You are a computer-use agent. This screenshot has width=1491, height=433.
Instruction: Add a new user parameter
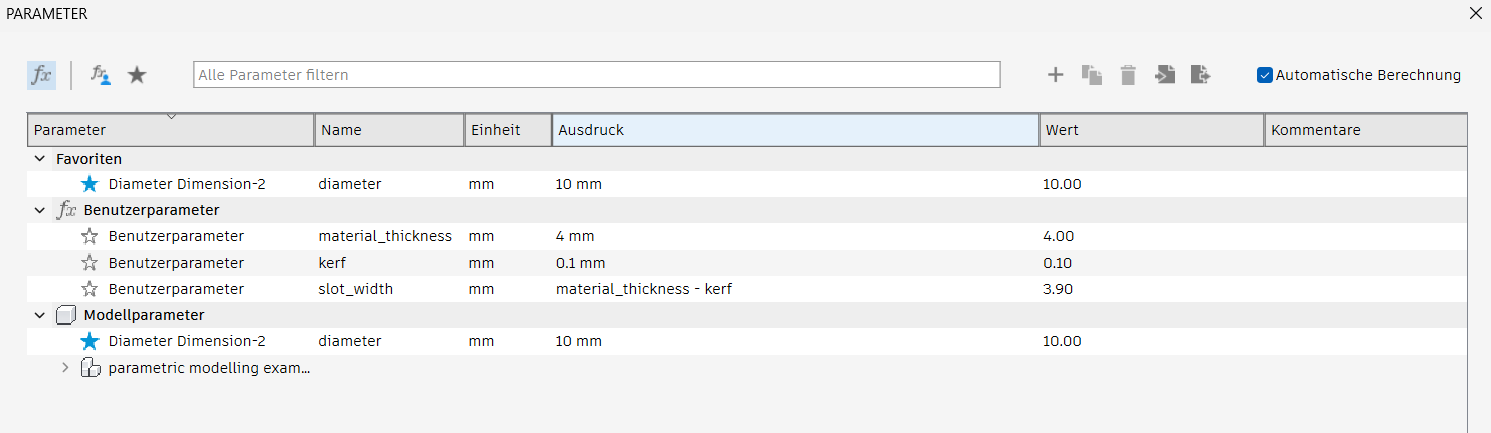[1055, 75]
